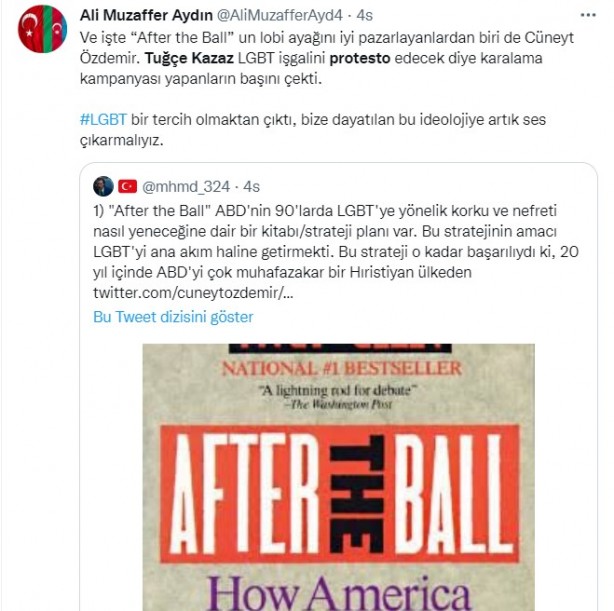Open Ali Muzaffer Aydın's profile avatar

coord(42,29)
